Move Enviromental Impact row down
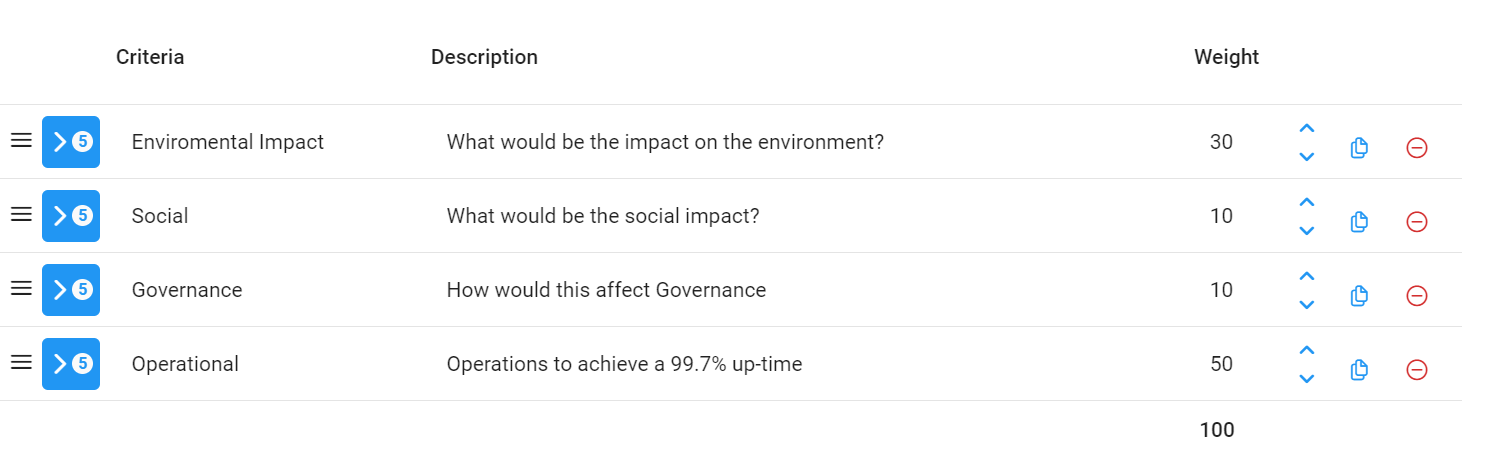Viewport: 1489px width, 455px height. [1306, 157]
